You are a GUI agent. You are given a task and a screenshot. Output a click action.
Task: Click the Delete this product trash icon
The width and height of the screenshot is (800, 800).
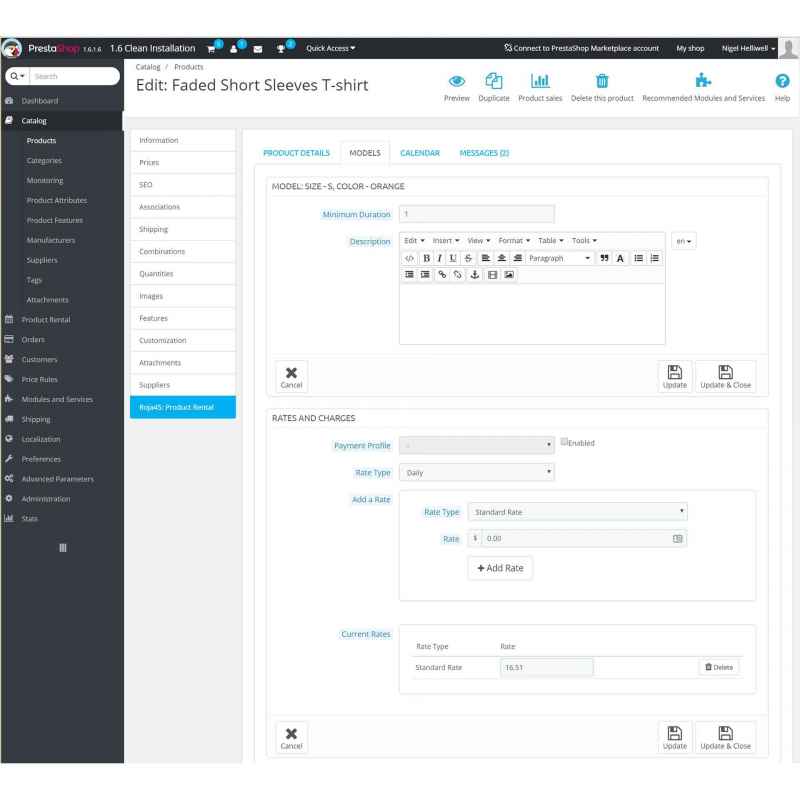click(602, 81)
